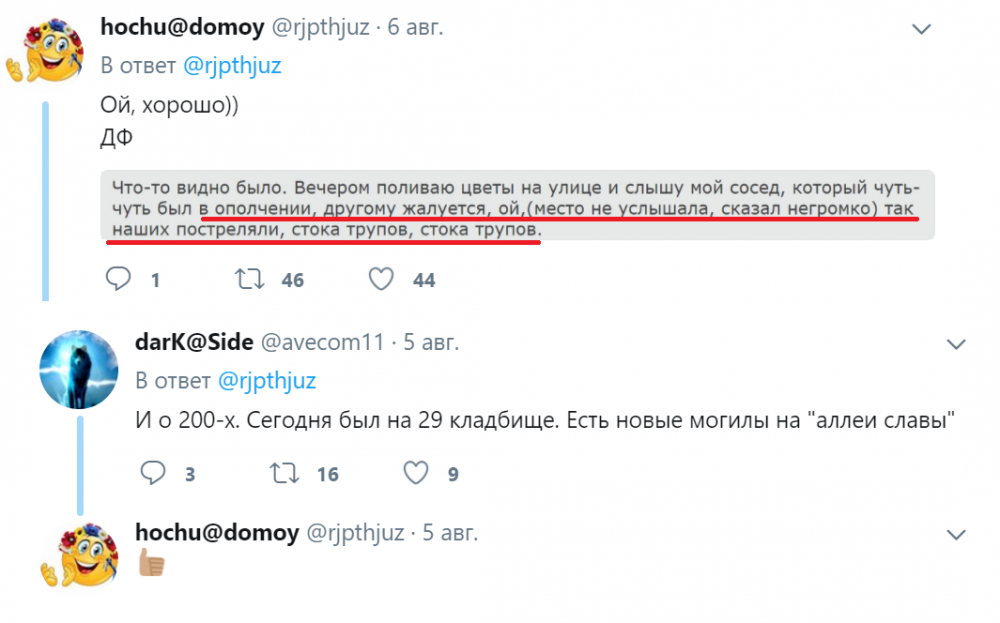Open darK@Side's wolf profile picture
The width and height of the screenshot is (1000, 623).
(x=79, y=369)
